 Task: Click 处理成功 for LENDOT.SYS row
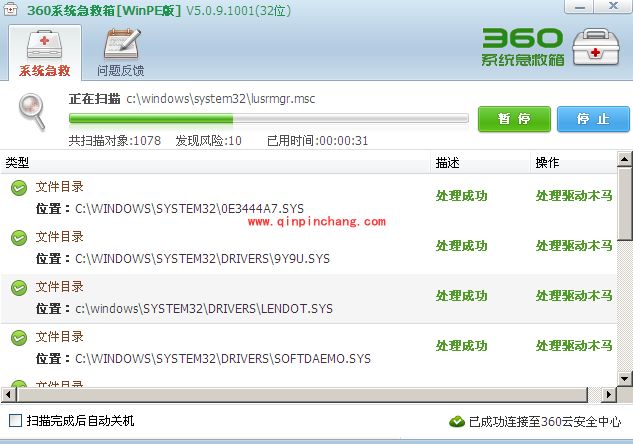[x=461, y=296]
